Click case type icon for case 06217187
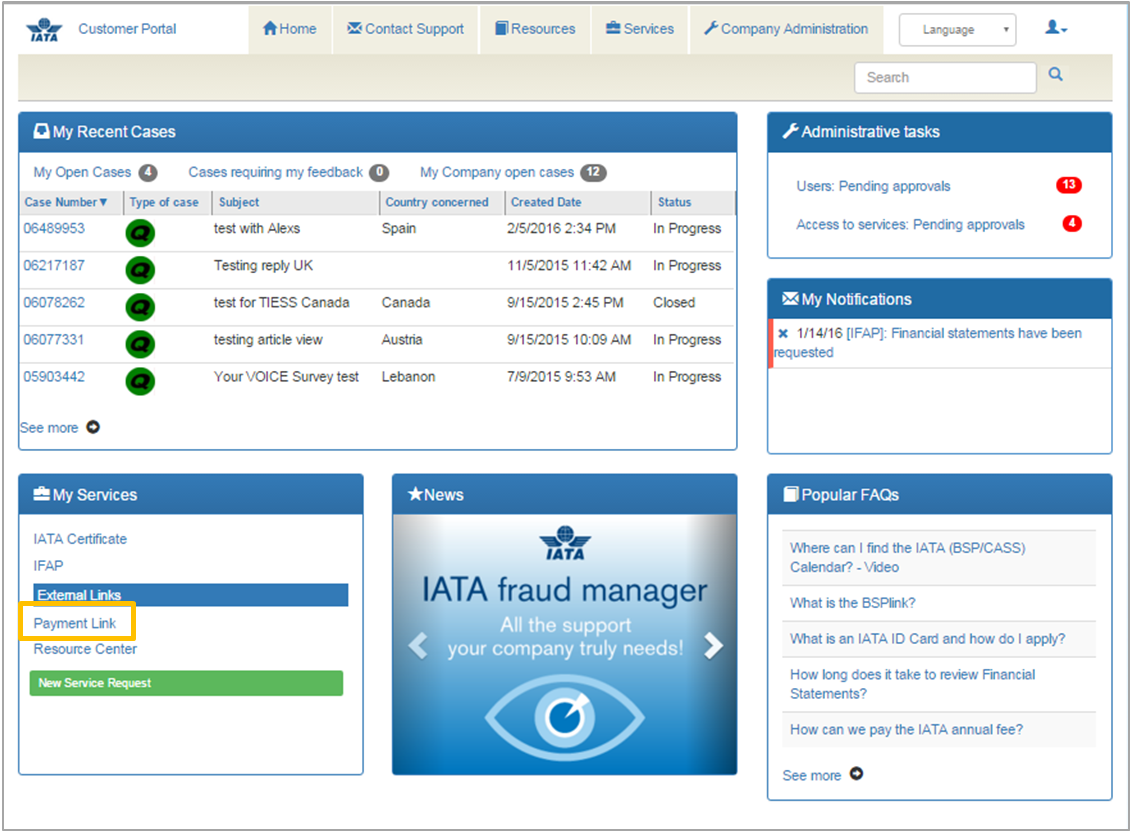Screen dimensions: 1132x833 [140, 270]
